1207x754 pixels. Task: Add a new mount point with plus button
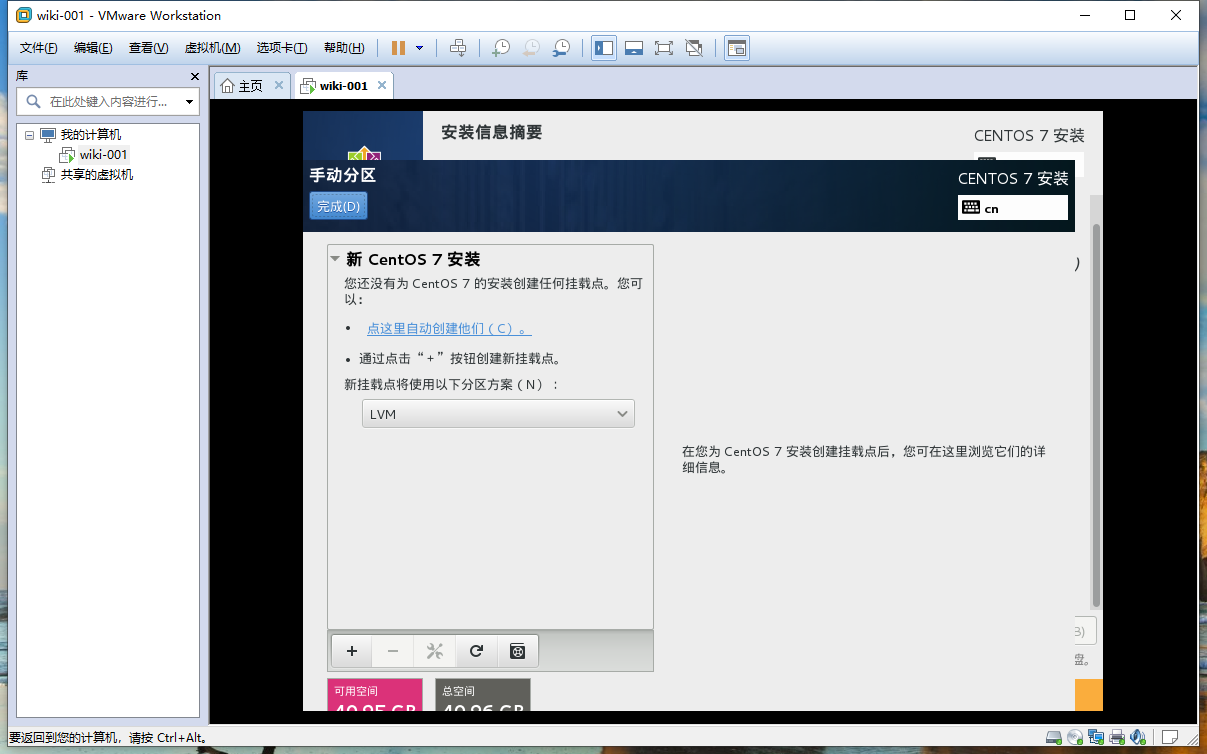[352, 651]
